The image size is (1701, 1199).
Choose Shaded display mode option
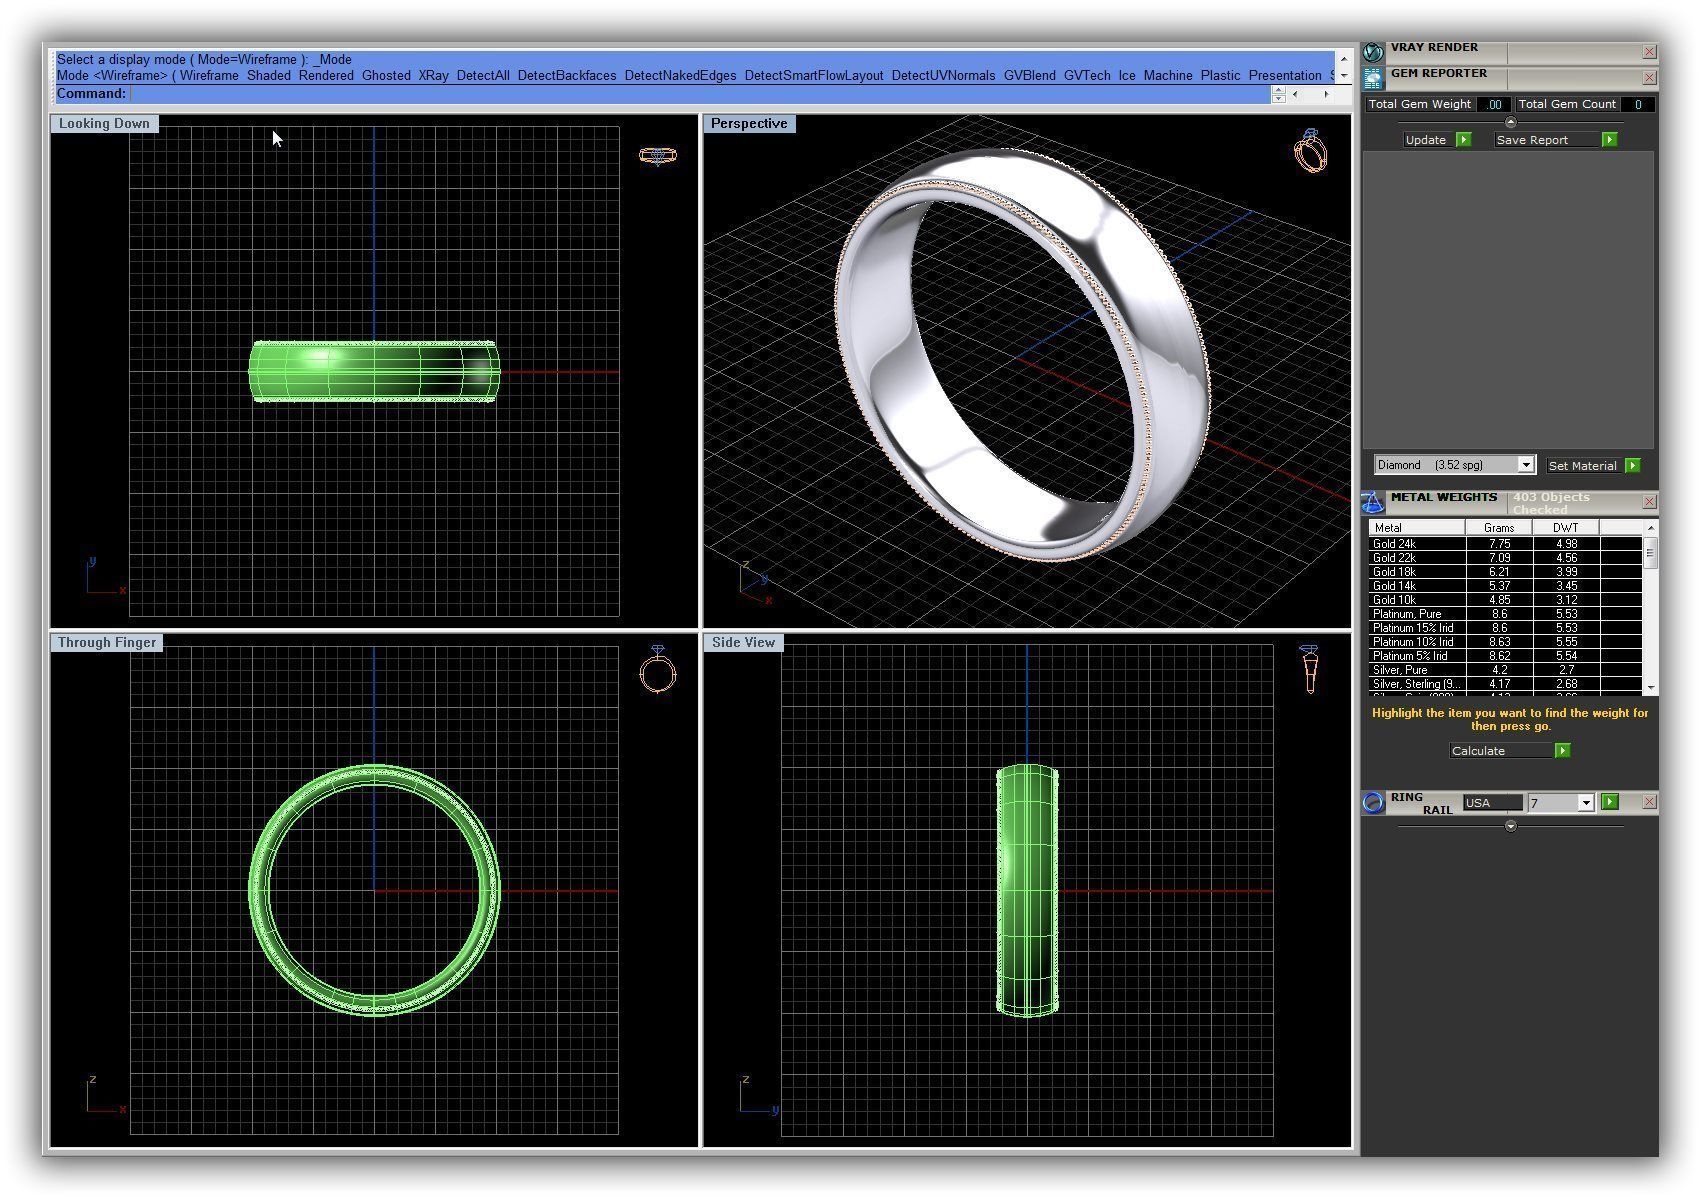coord(268,75)
